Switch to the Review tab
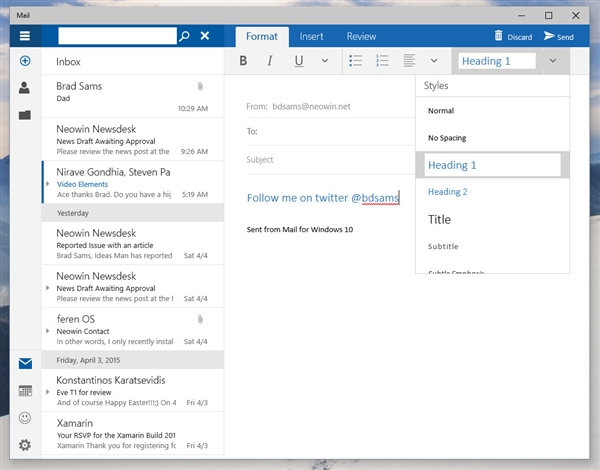 pyautogui.click(x=361, y=36)
